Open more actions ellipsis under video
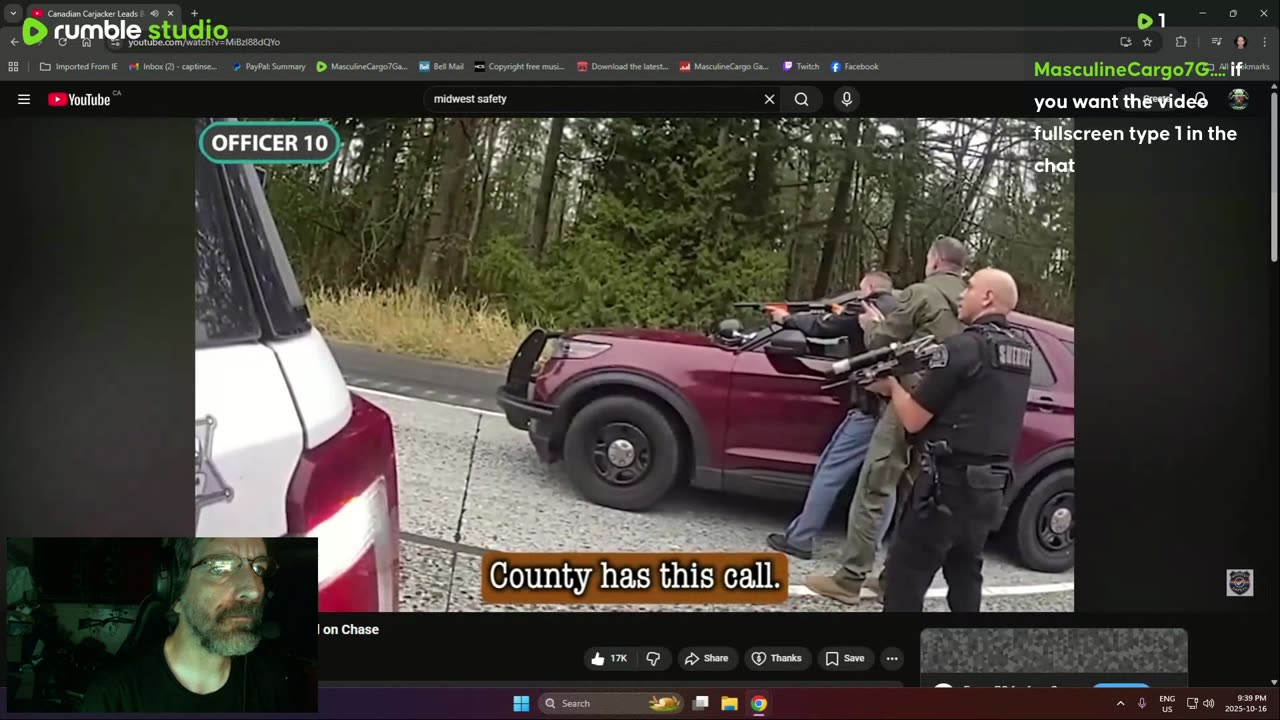 point(892,658)
